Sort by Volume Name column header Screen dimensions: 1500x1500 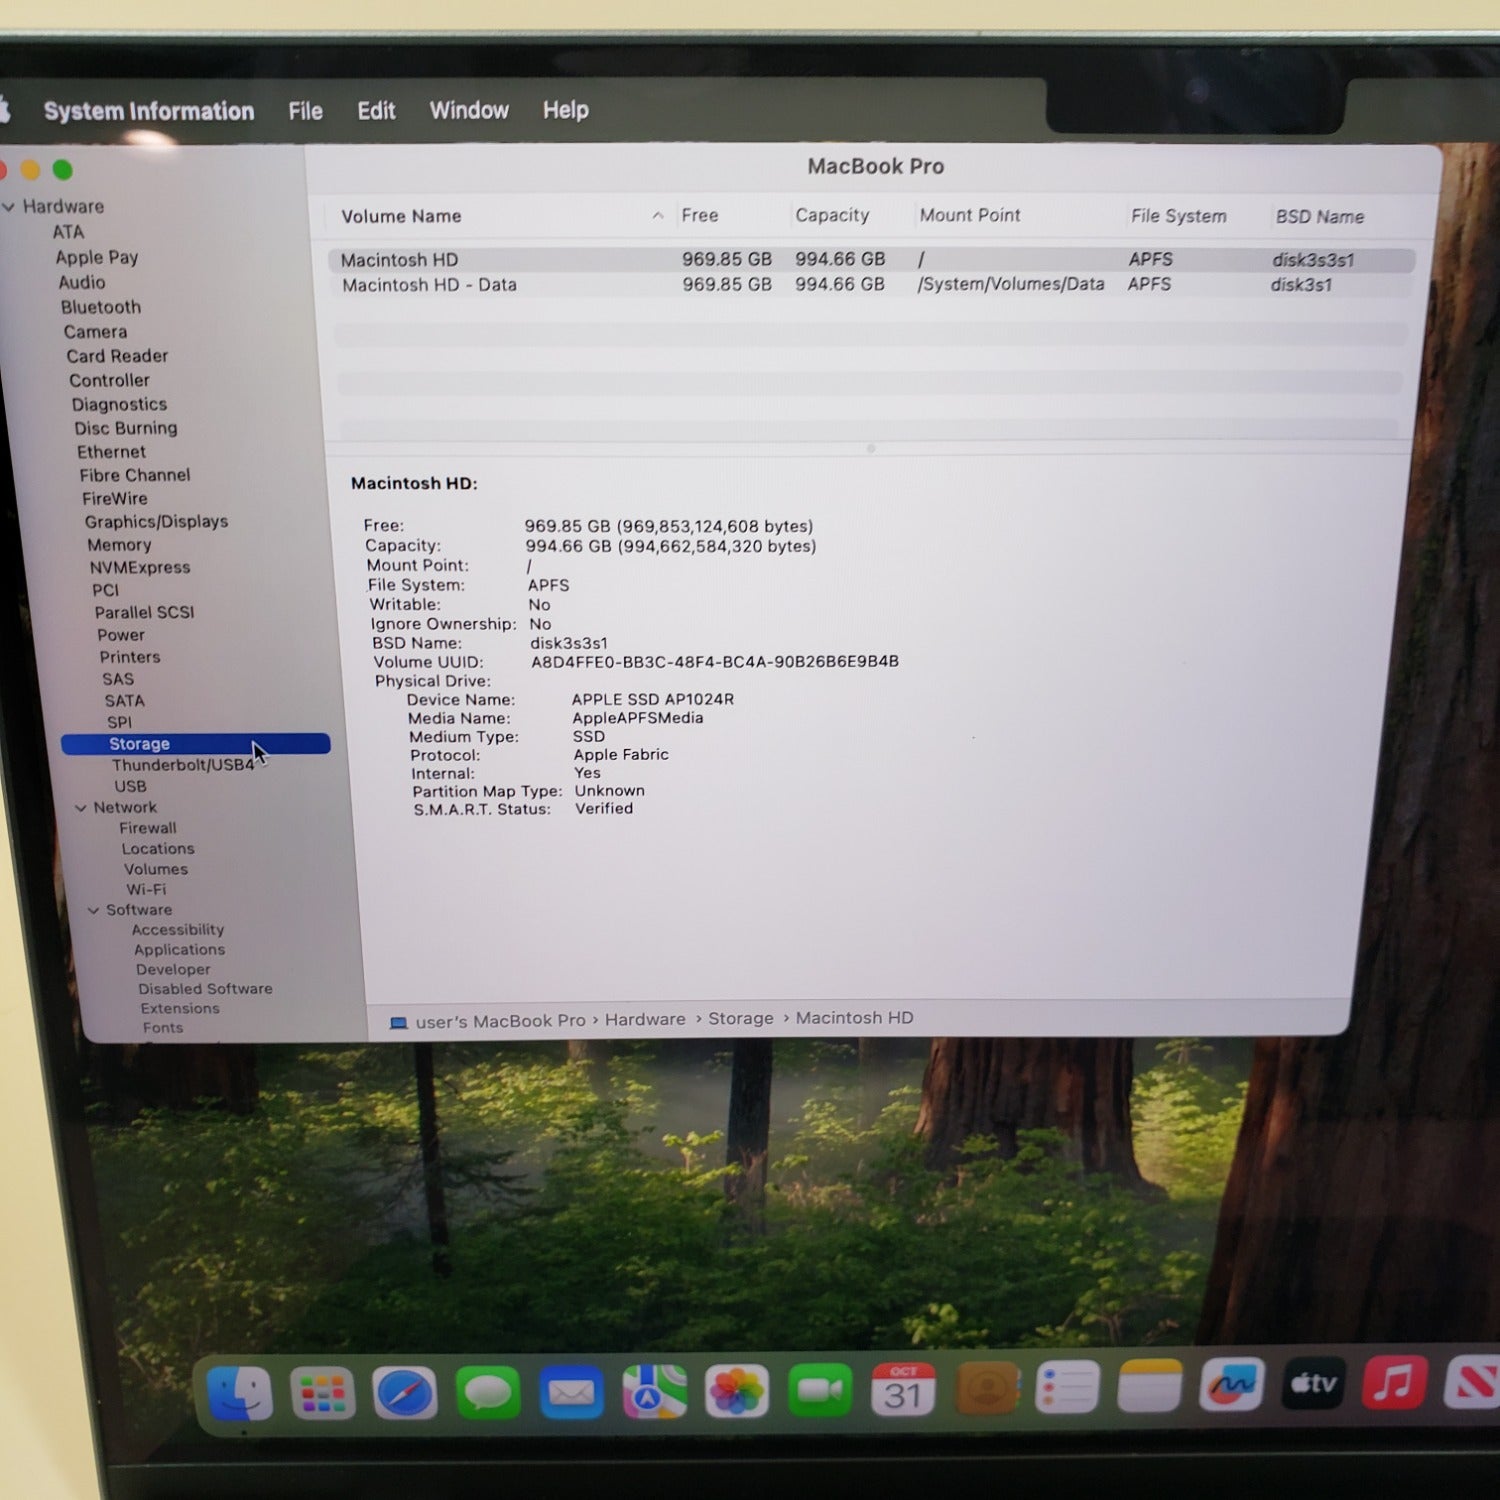[401, 216]
